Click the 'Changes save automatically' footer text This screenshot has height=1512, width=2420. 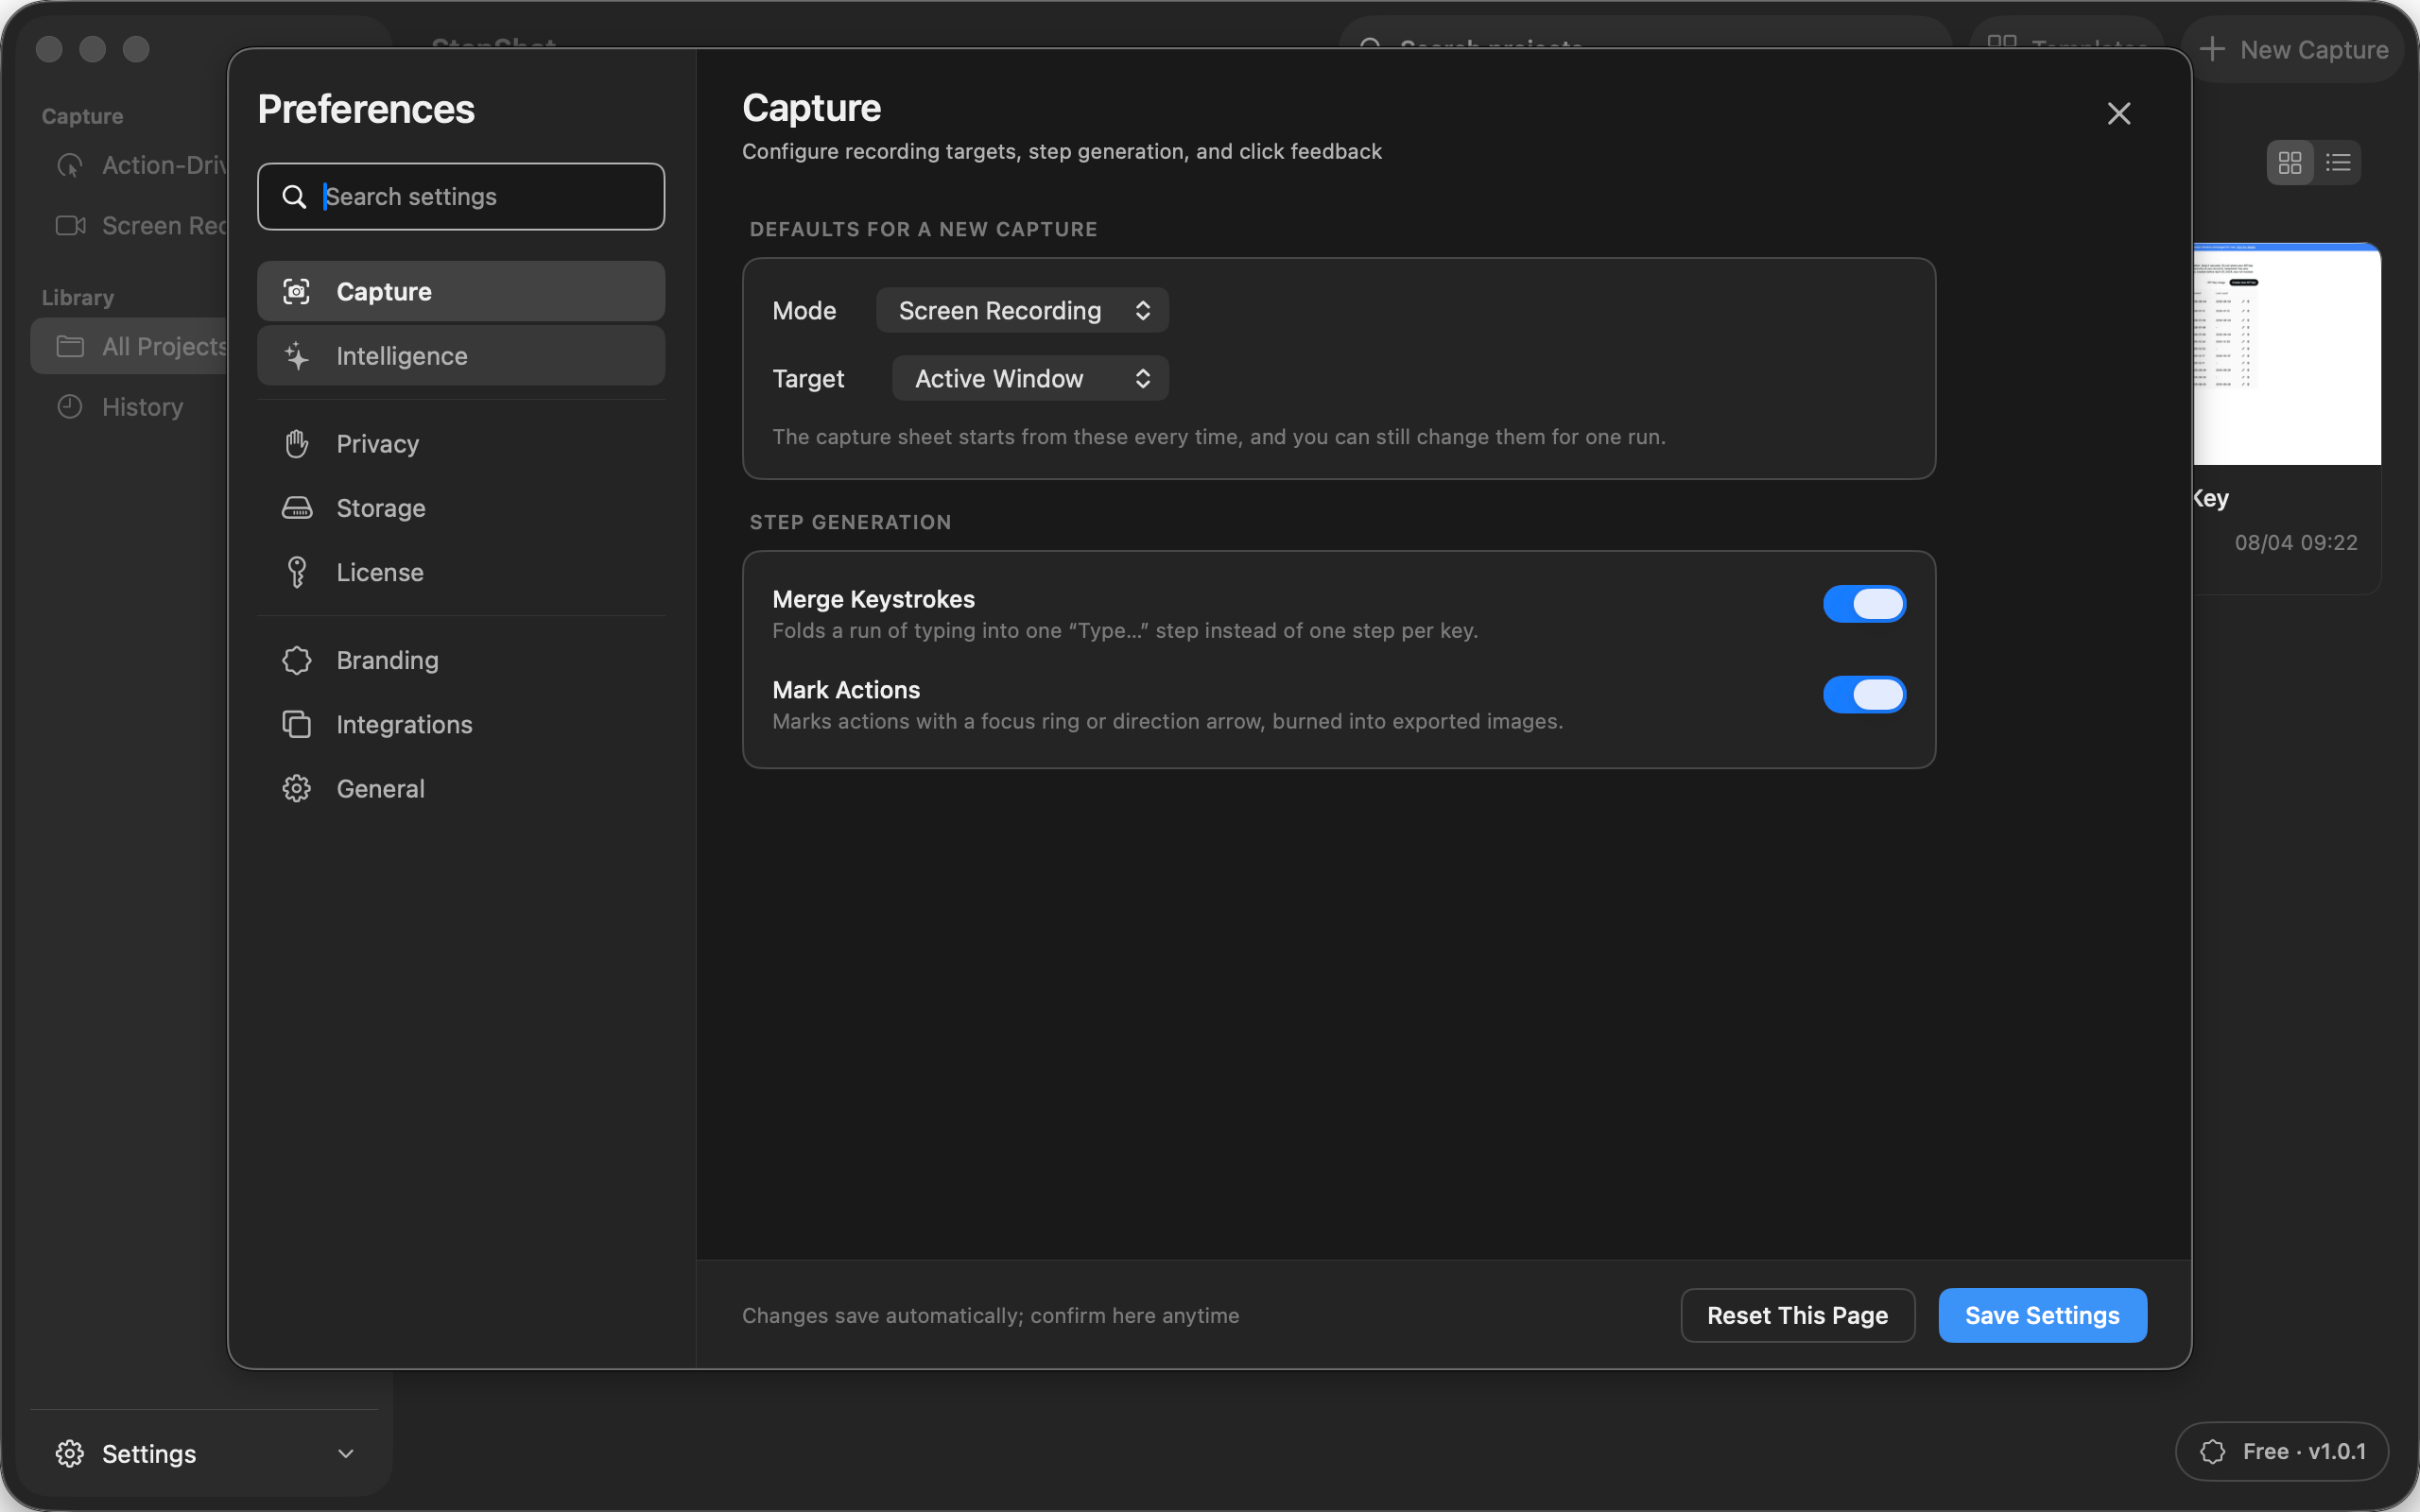pos(990,1315)
